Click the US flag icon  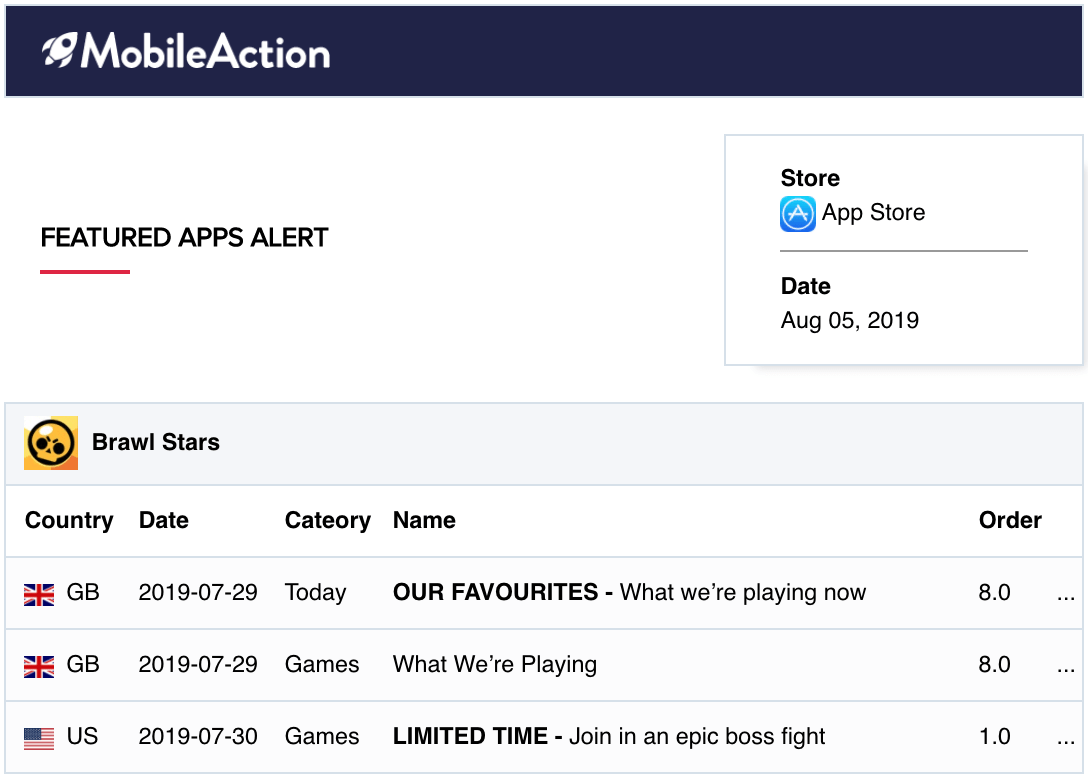click(x=39, y=739)
